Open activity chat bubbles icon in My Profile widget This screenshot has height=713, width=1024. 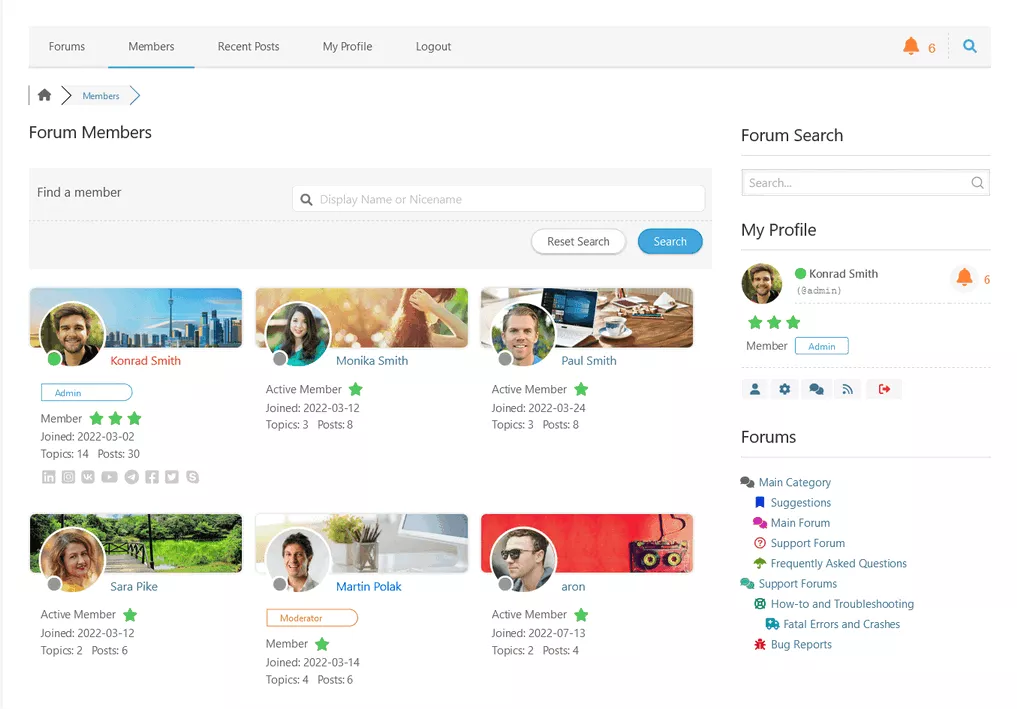(816, 390)
